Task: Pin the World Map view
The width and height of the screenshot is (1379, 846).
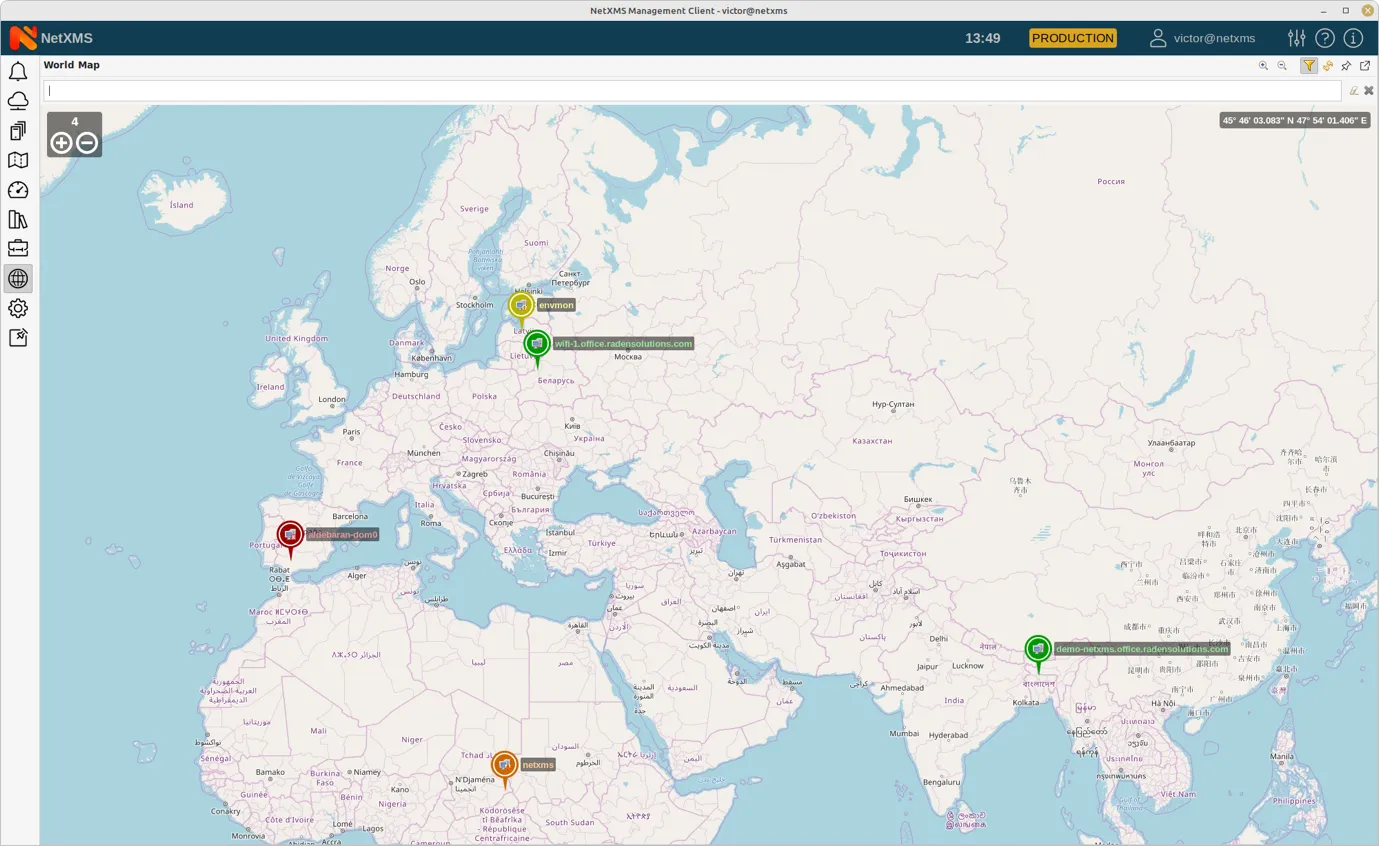Action: (1346, 65)
